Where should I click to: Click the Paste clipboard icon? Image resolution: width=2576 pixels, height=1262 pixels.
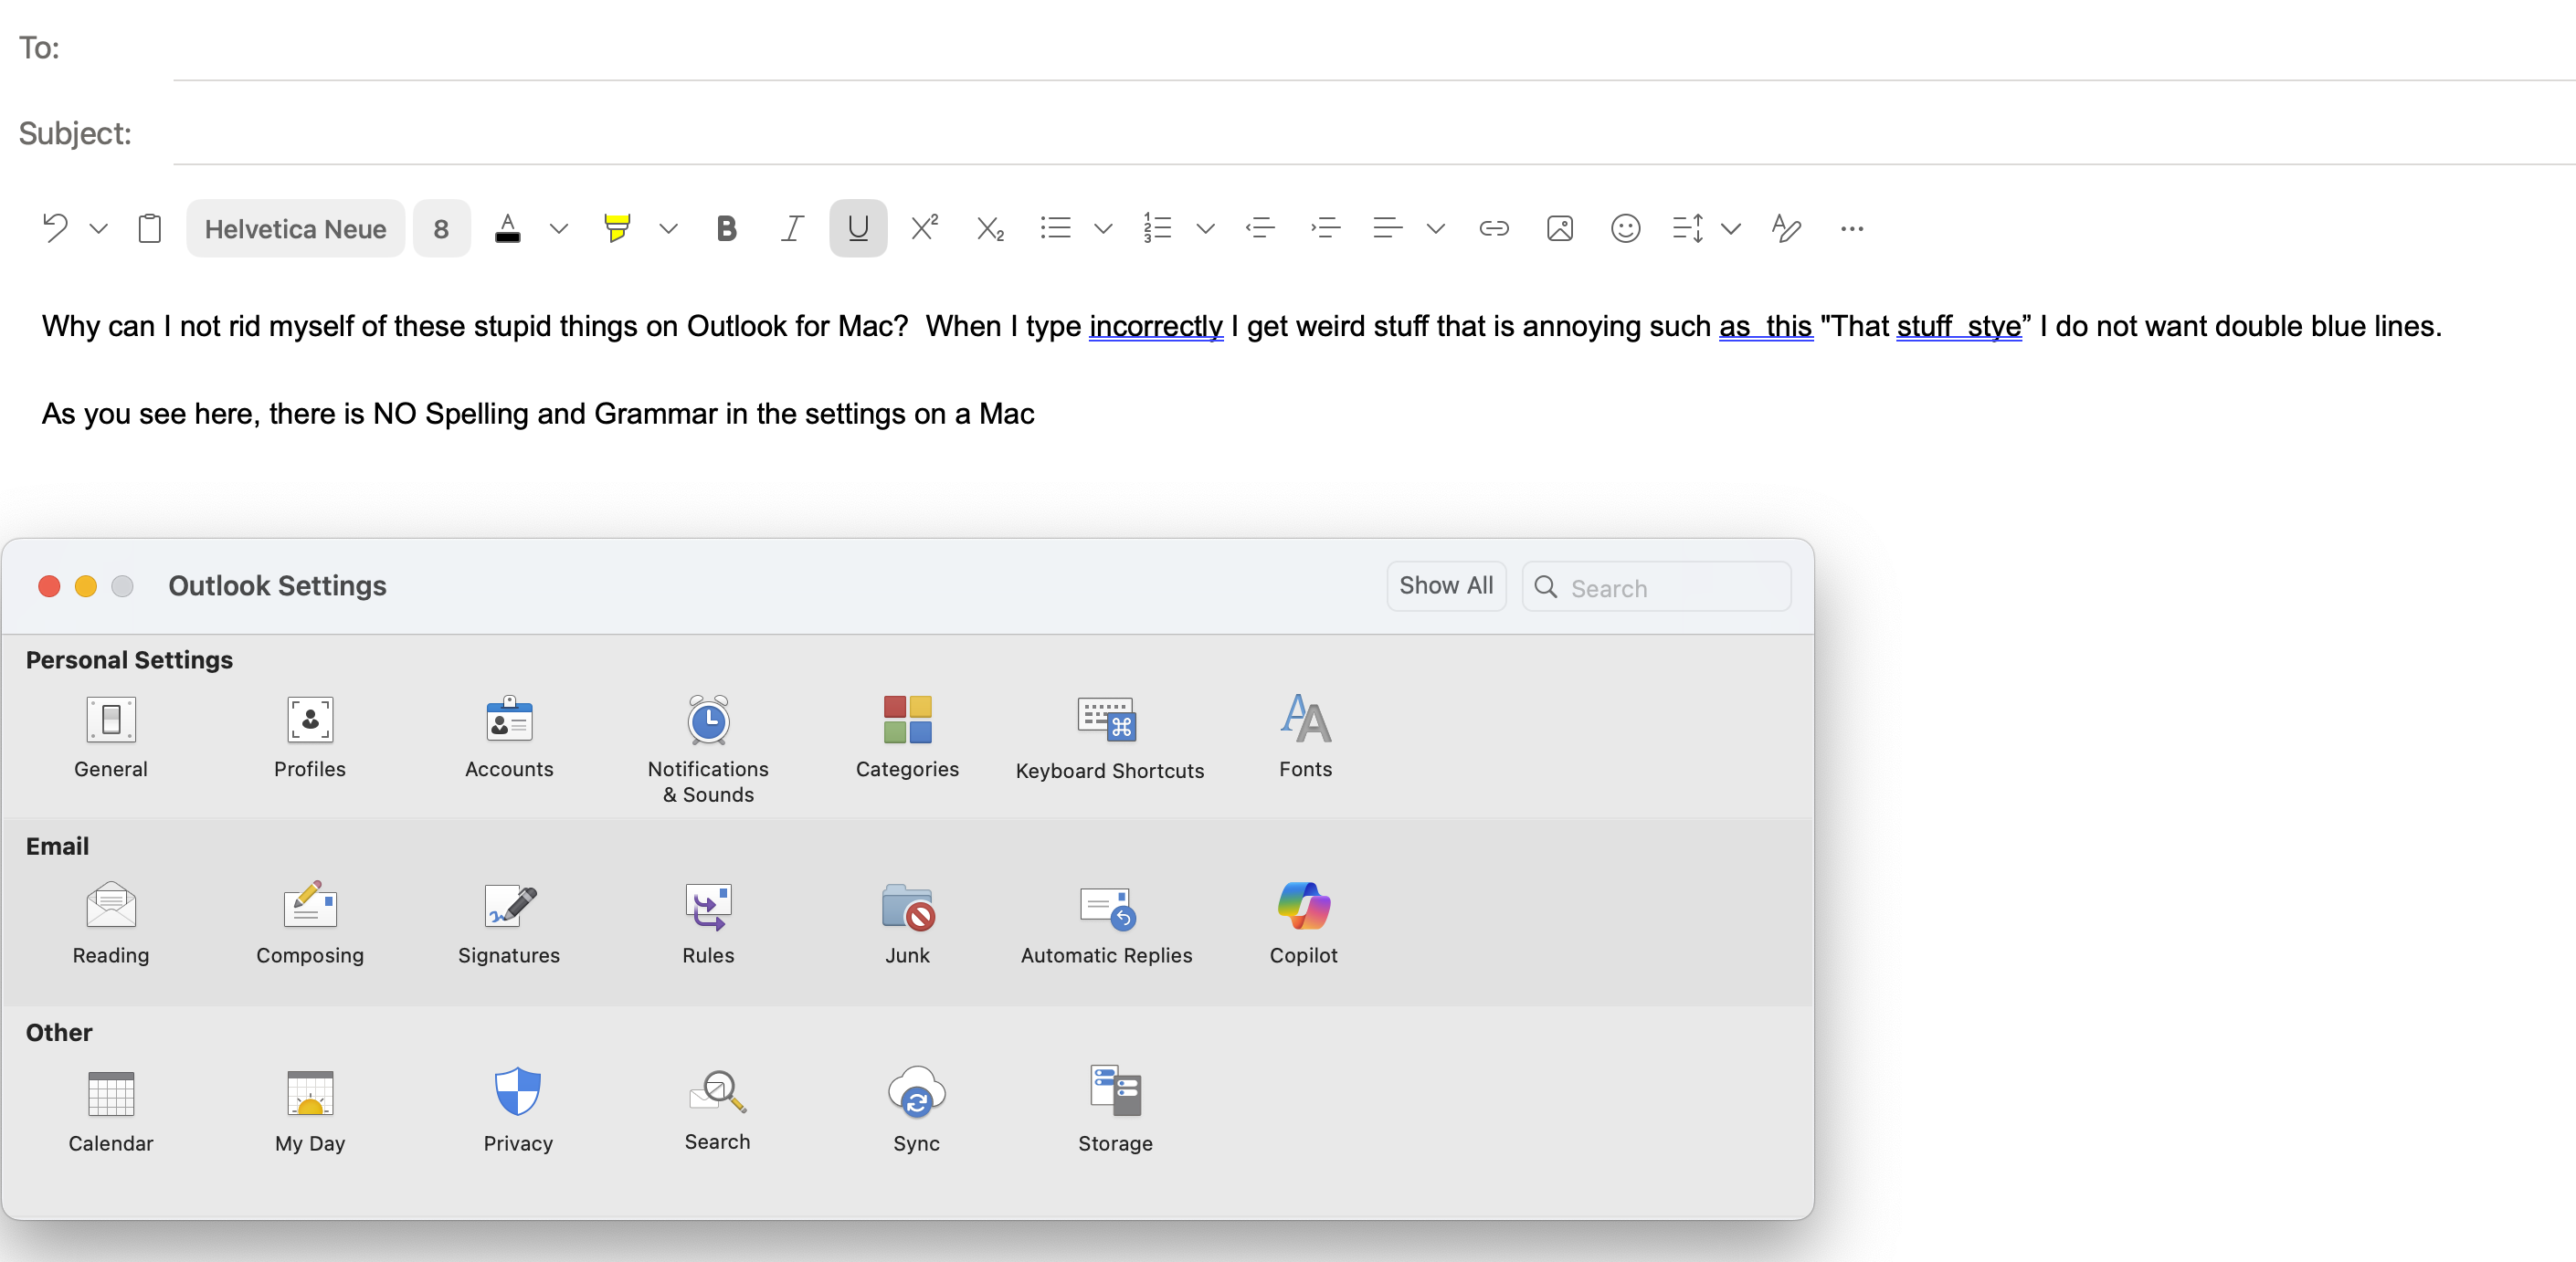pos(150,228)
